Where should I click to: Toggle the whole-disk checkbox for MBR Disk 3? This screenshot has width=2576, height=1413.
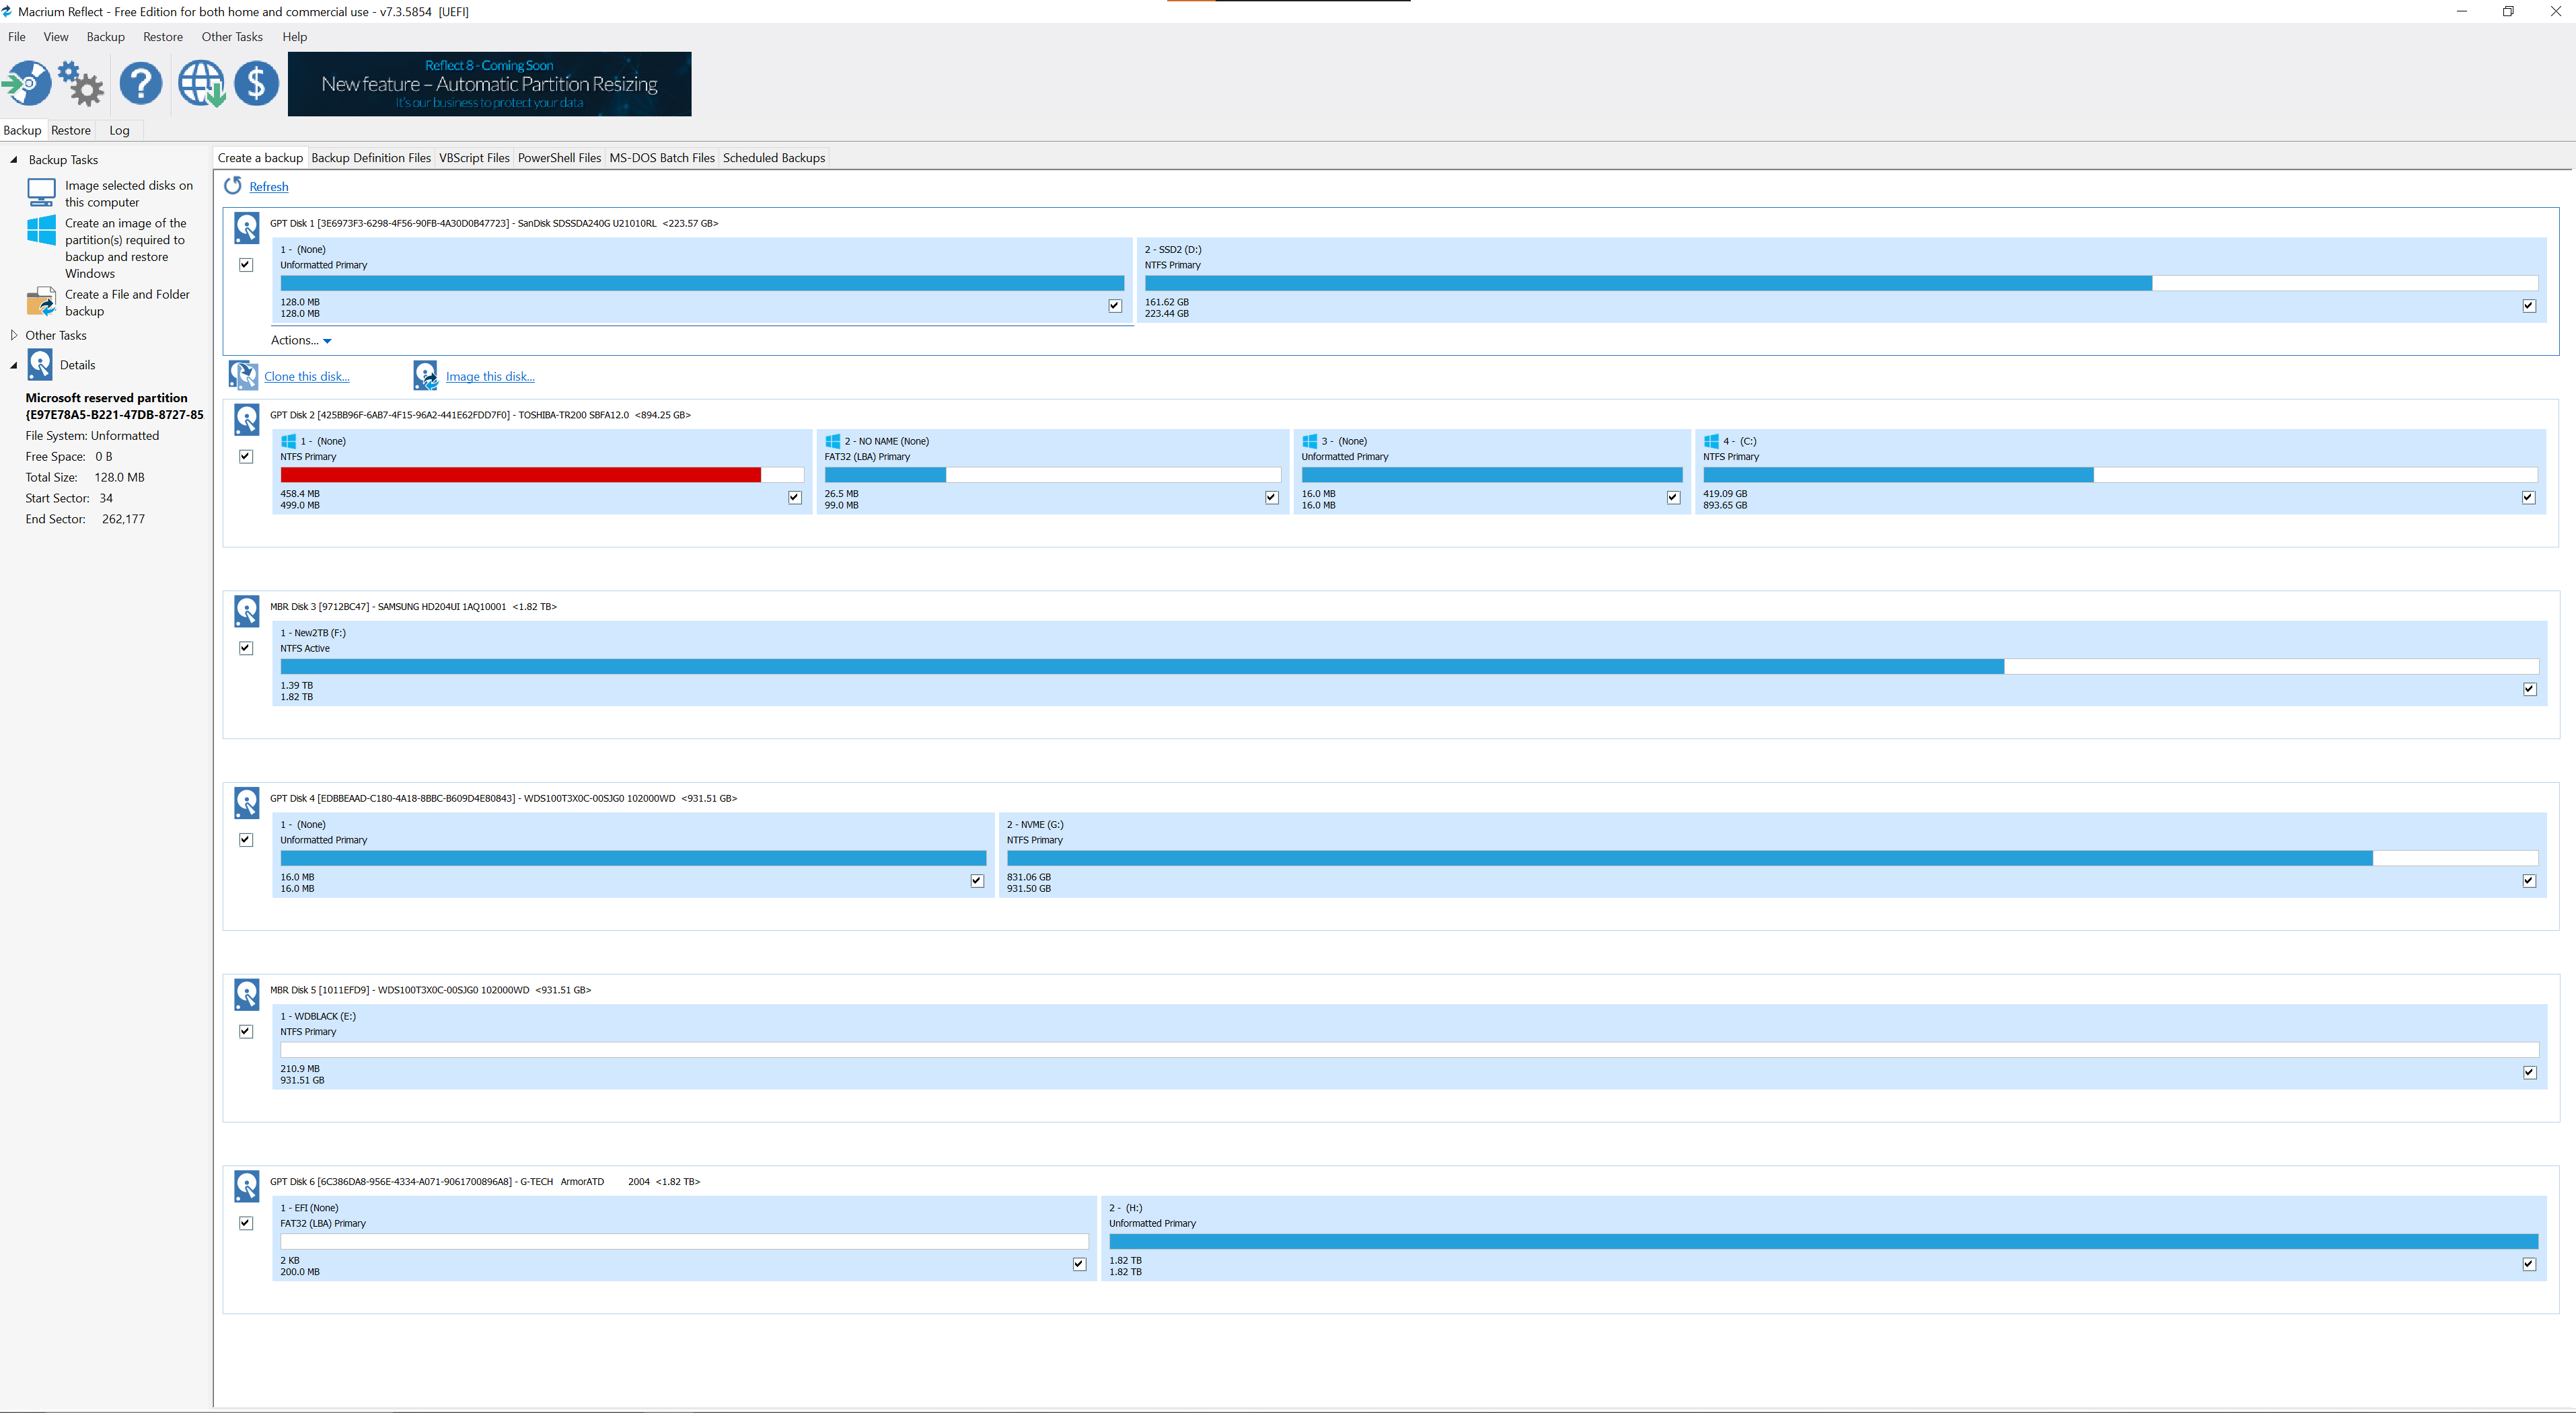click(x=246, y=648)
